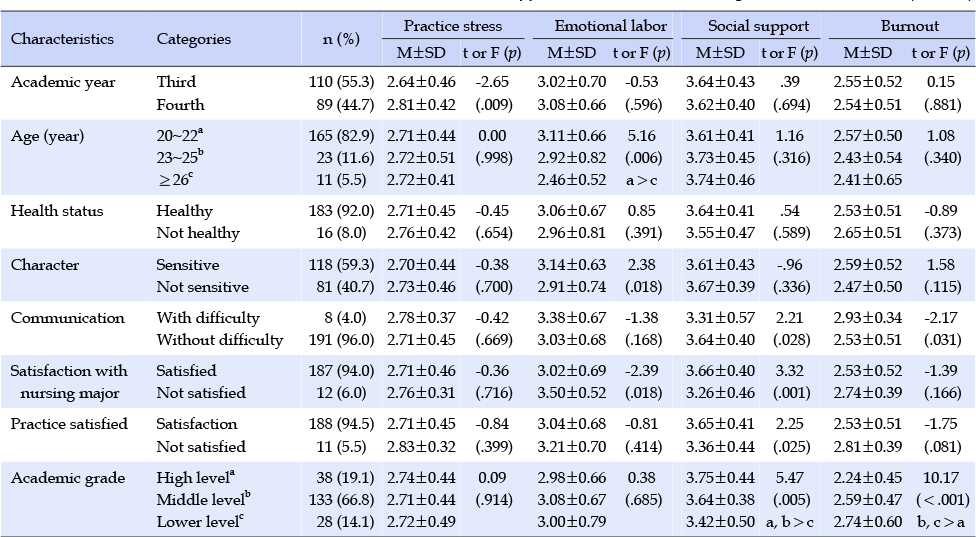This screenshot has width=976, height=537.
Task: Click the Not healthy category cell
Action: click(198, 233)
